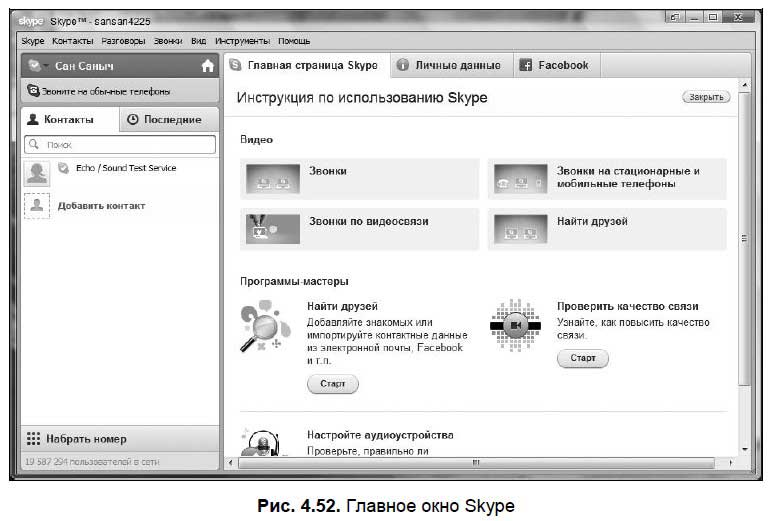Image resolution: width=772 pixels, height=521 pixels.
Task: Click vertical scrollbar up arrow
Action: pos(745,85)
